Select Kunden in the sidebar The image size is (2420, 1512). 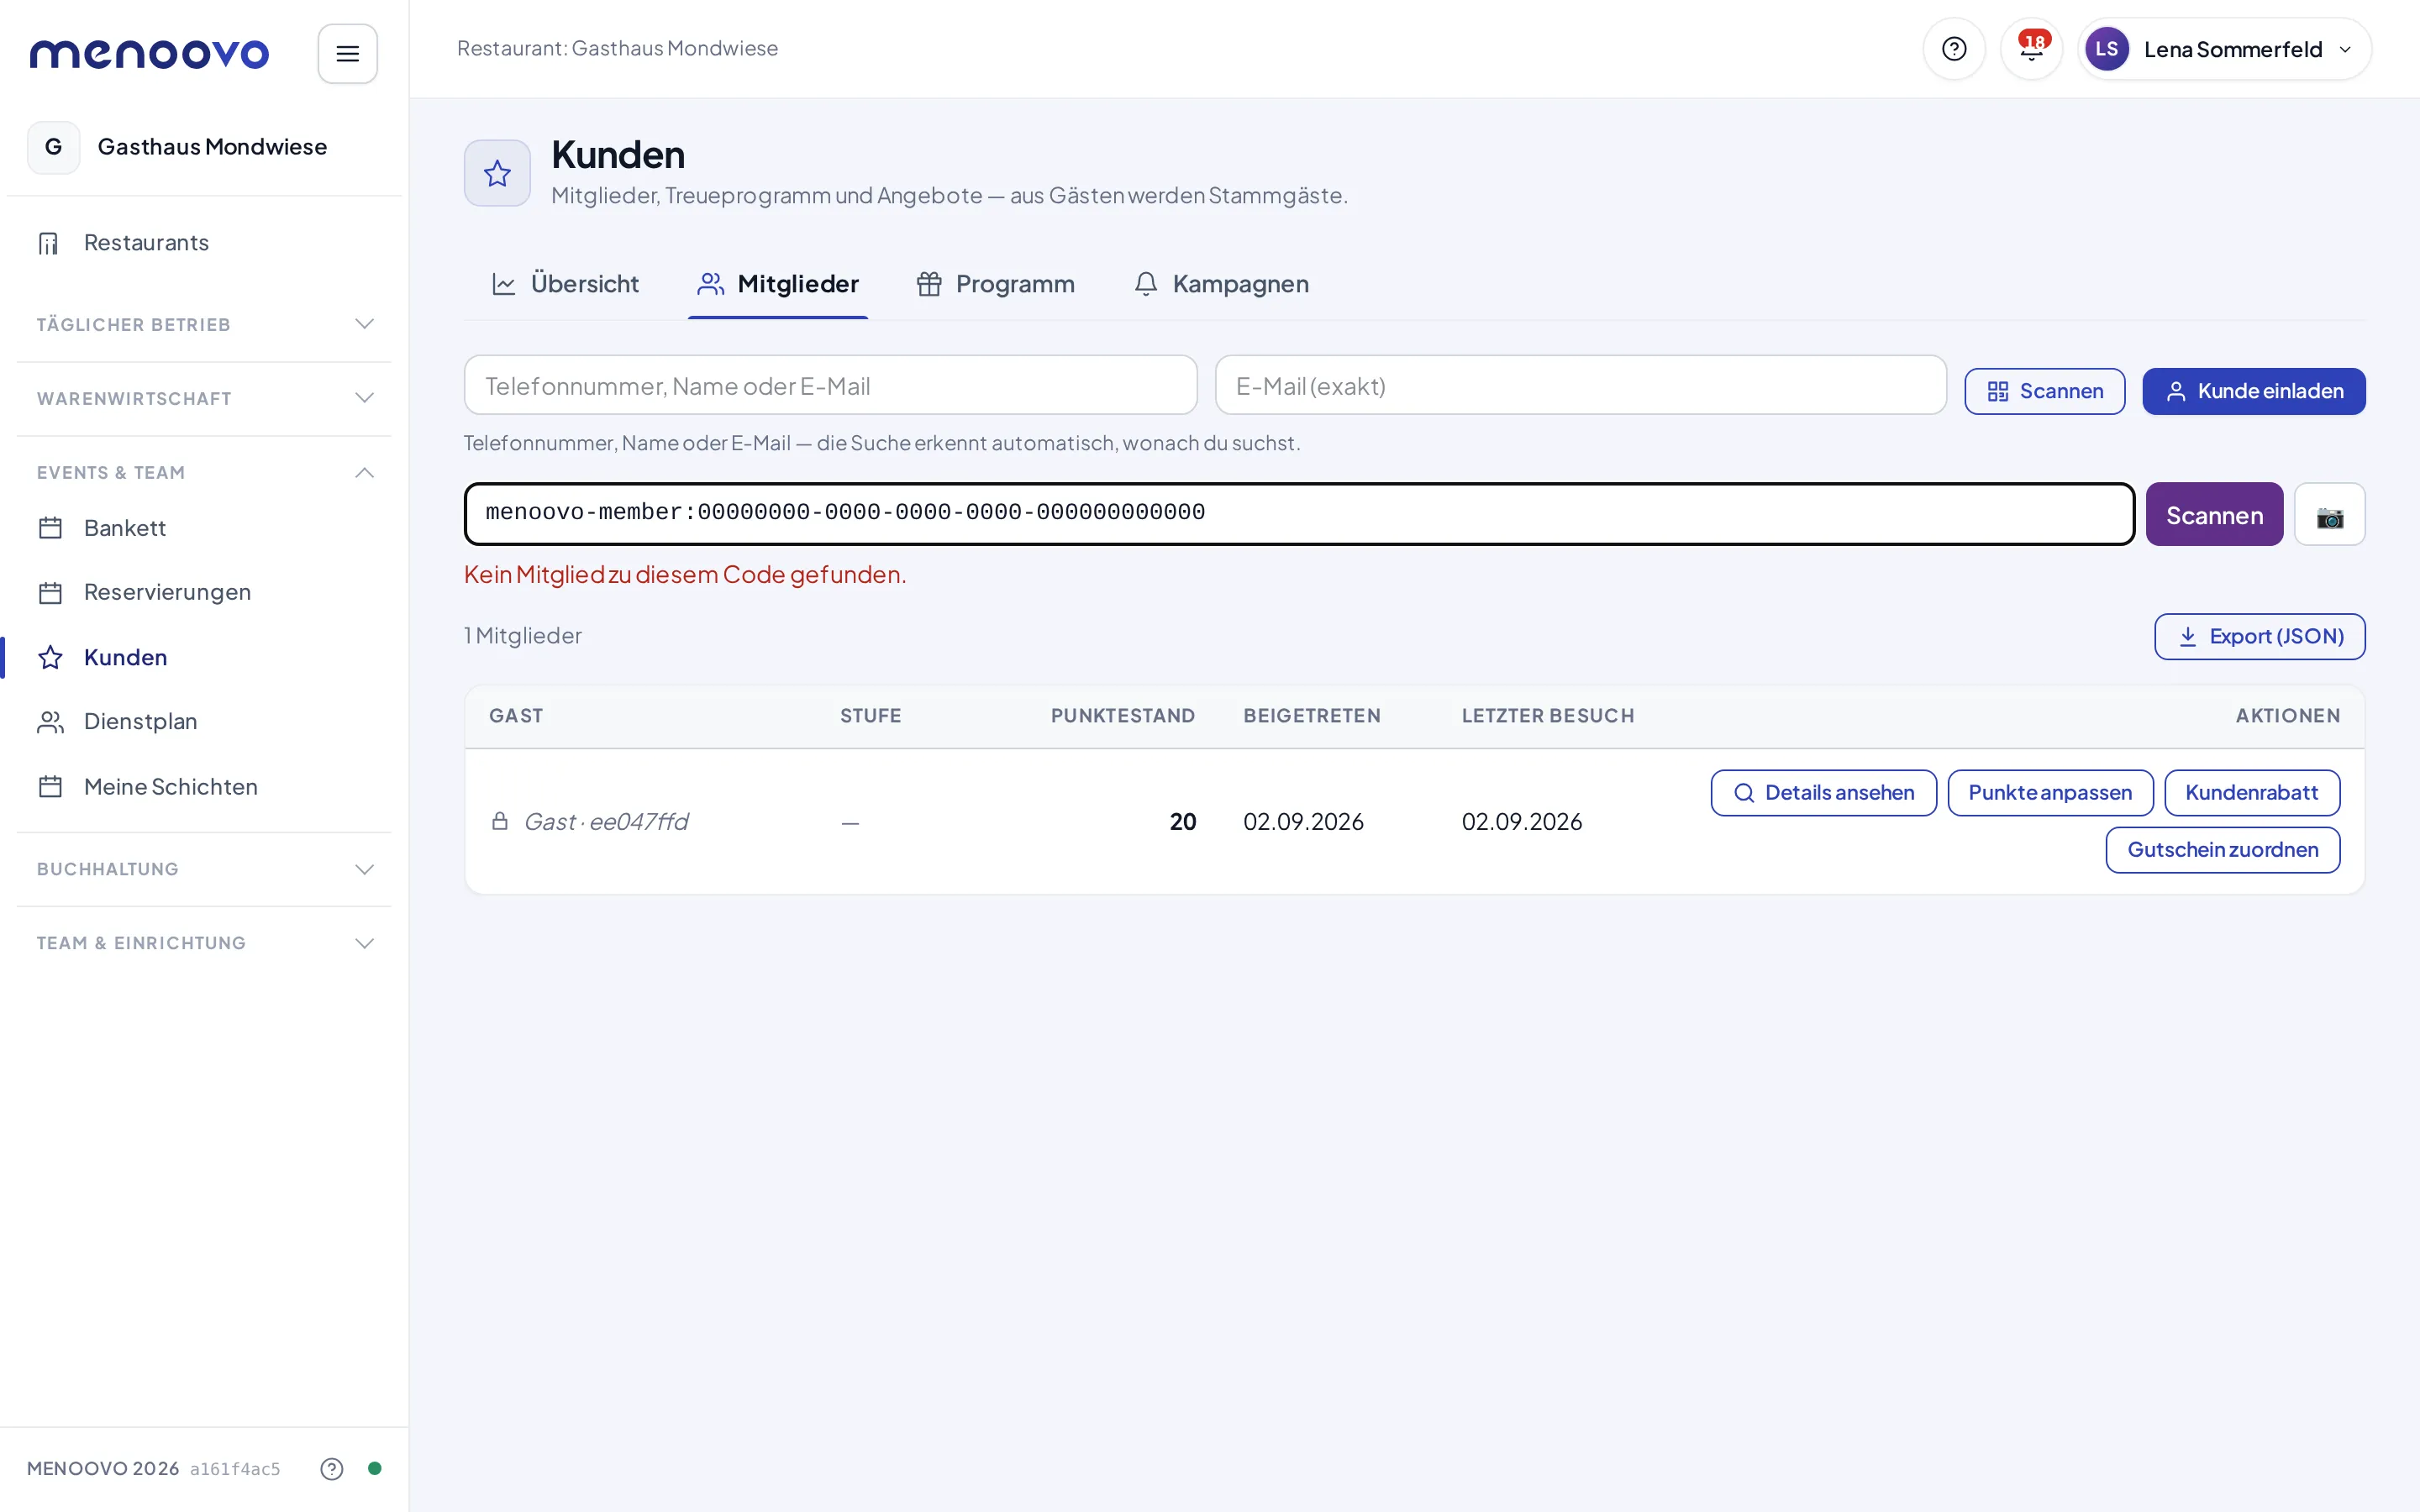(204, 657)
